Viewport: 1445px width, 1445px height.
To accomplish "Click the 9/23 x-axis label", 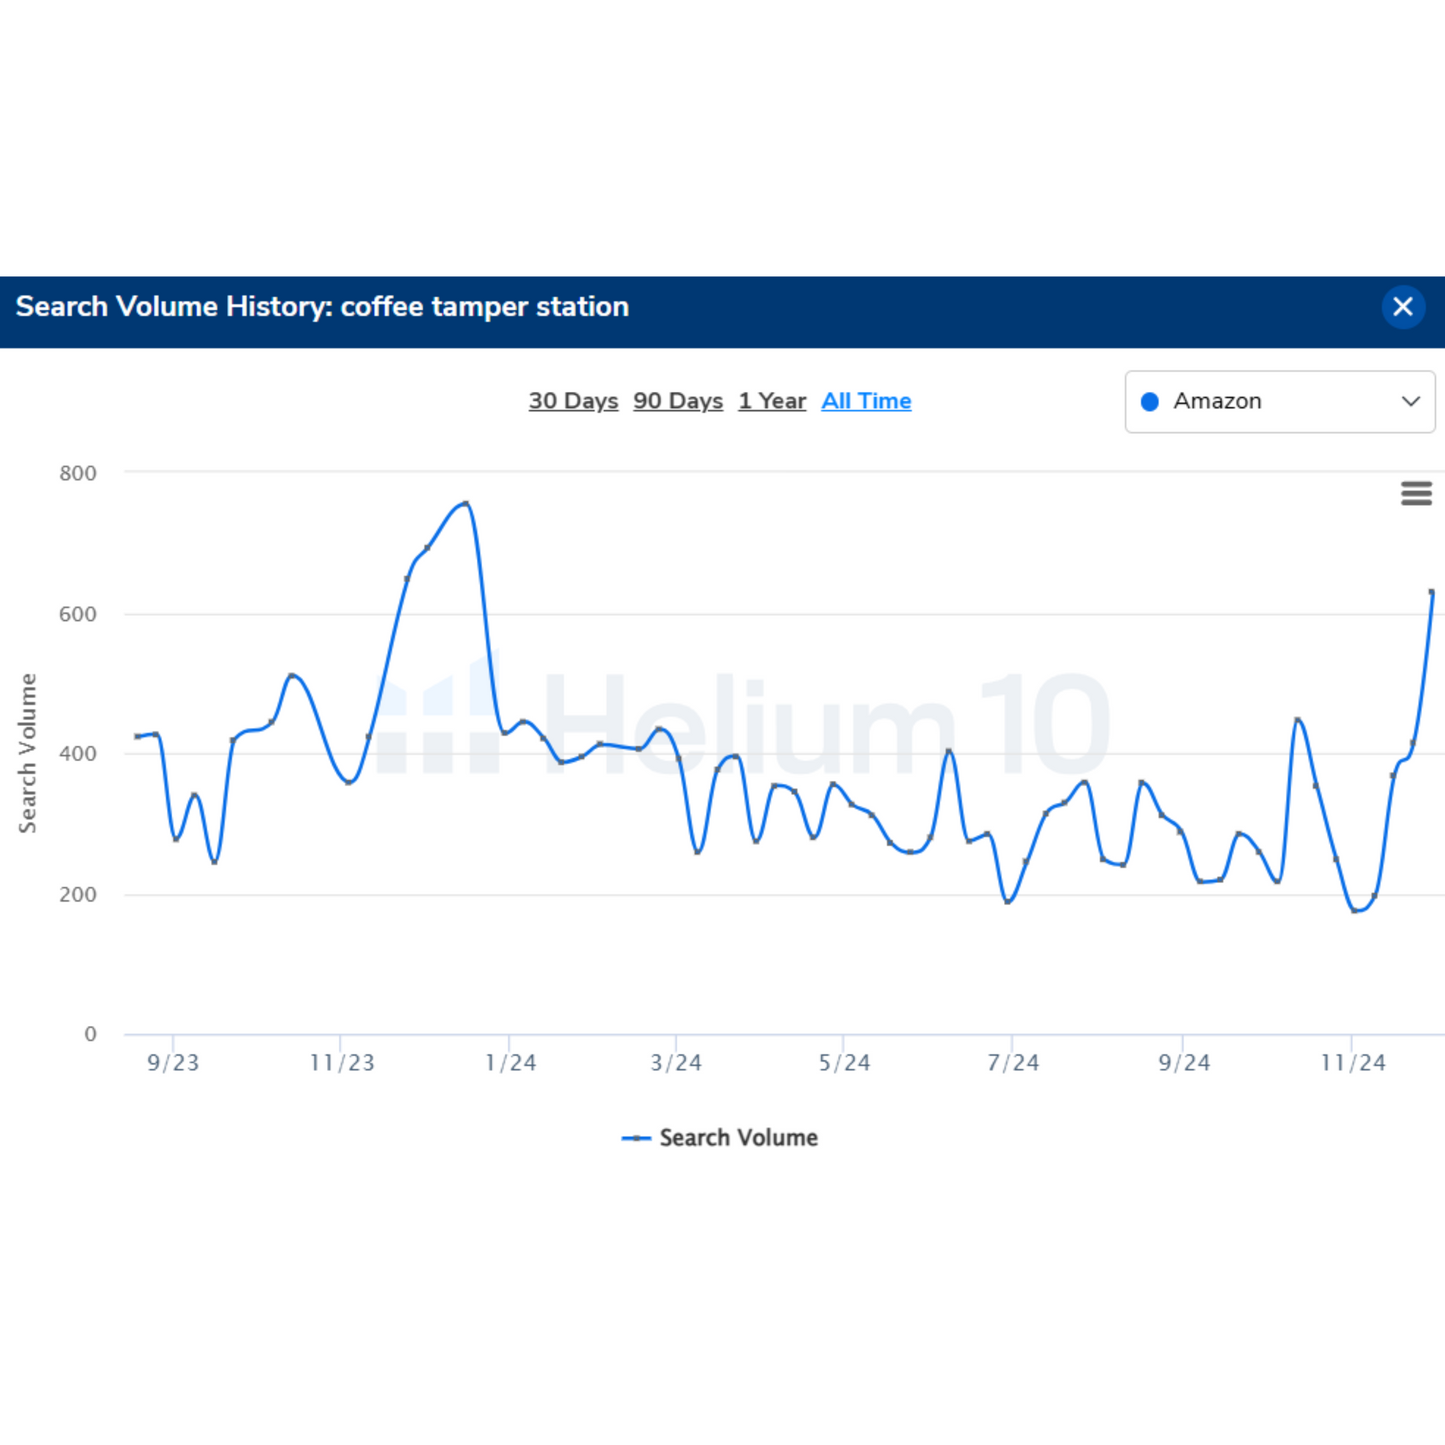I will click(173, 1063).
